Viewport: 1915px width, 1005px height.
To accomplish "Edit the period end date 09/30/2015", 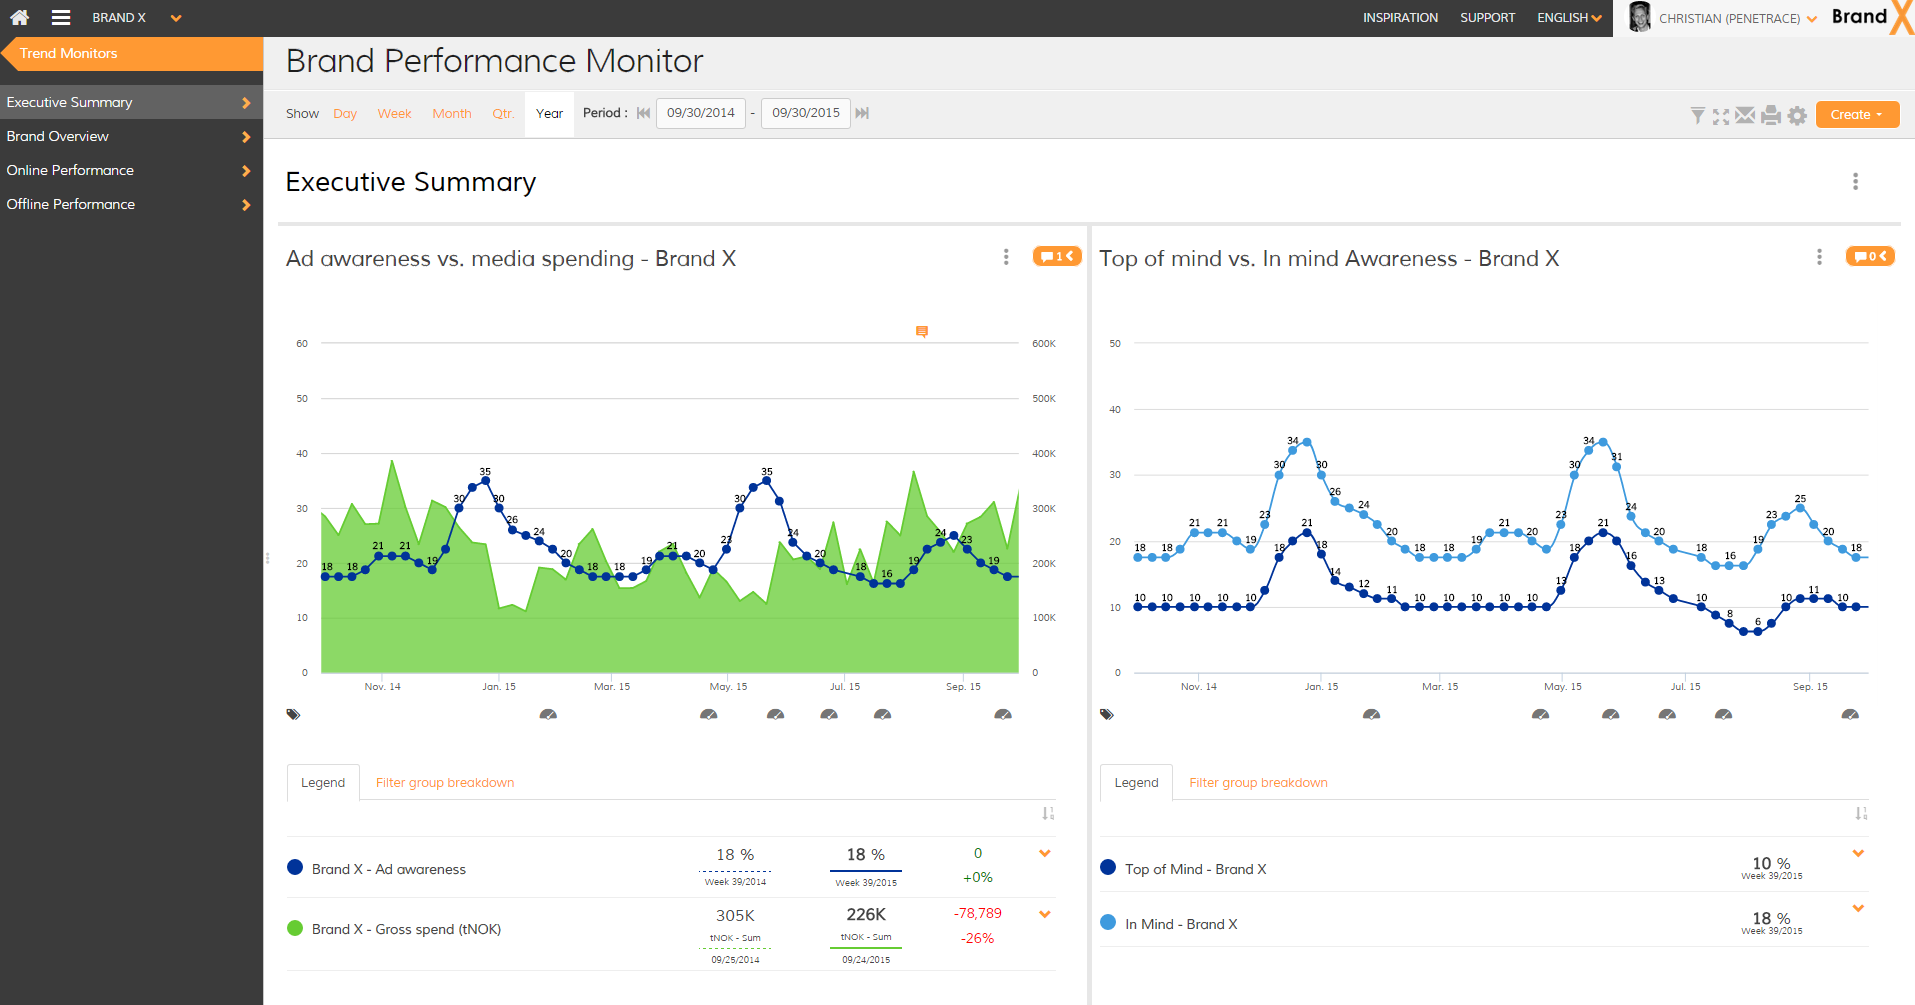I will pos(806,113).
